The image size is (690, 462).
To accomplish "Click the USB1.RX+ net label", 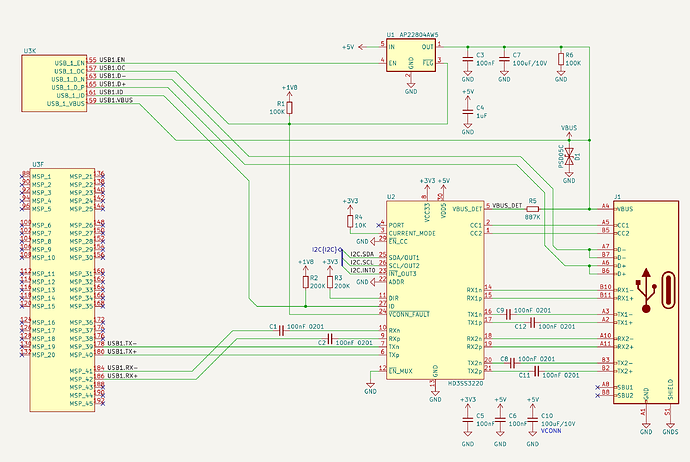I will (x=122, y=376).
